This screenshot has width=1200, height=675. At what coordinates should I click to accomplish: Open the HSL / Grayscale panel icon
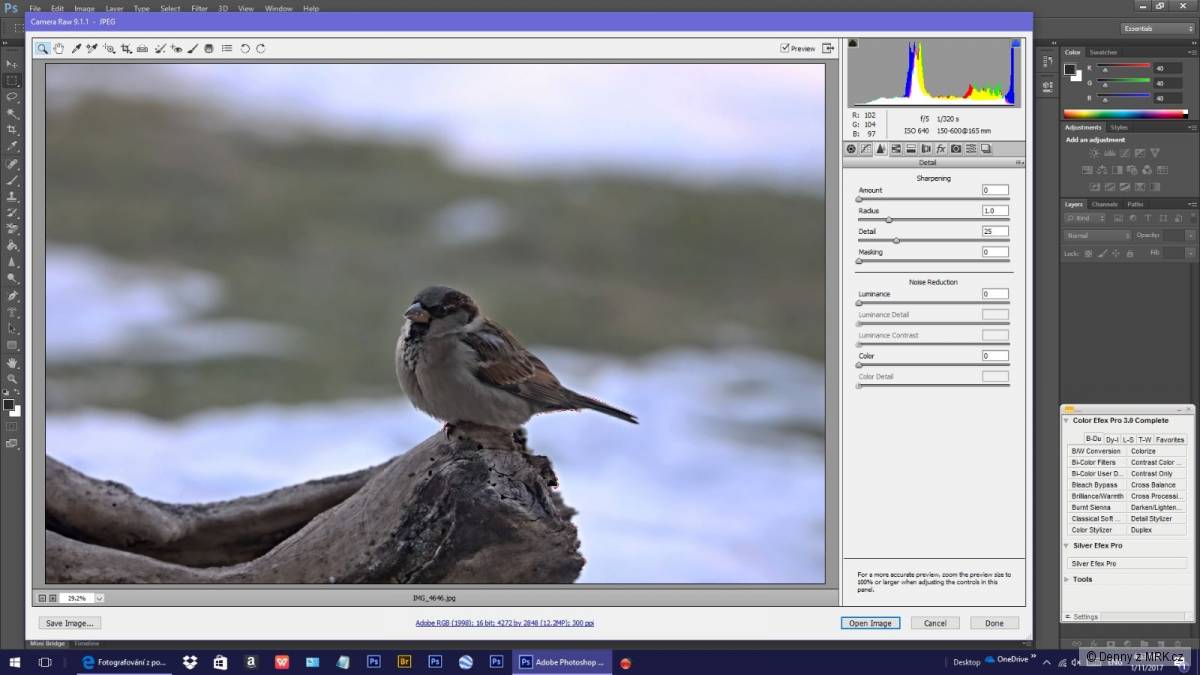tap(896, 149)
